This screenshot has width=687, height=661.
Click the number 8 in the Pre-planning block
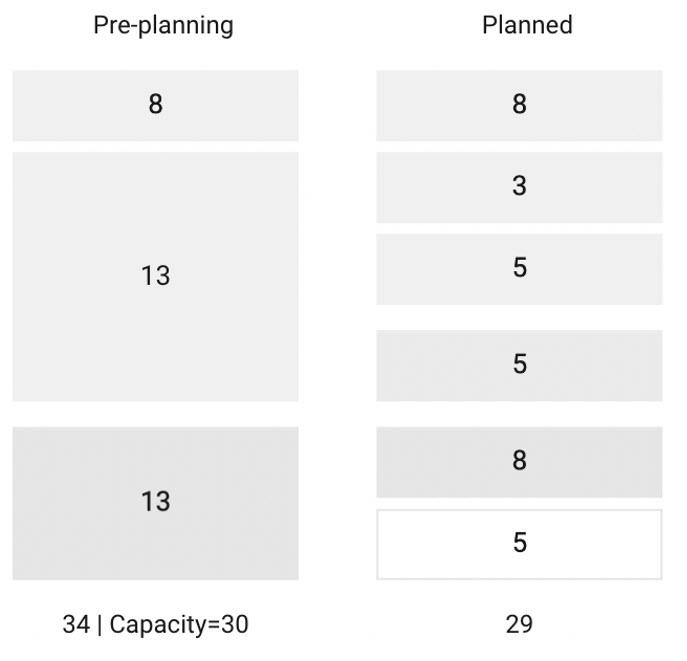[x=156, y=104]
